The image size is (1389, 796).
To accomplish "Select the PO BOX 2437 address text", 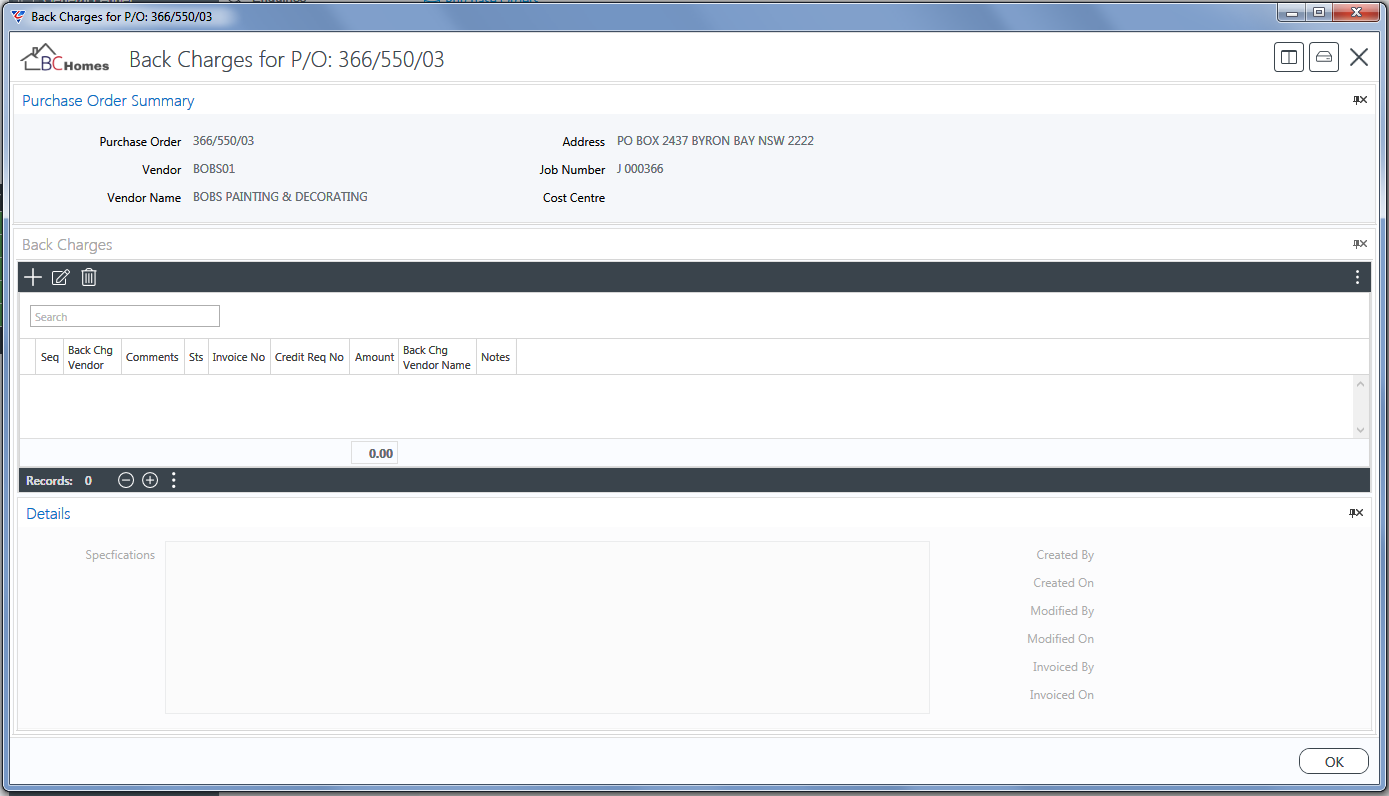I will click(715, 141).
